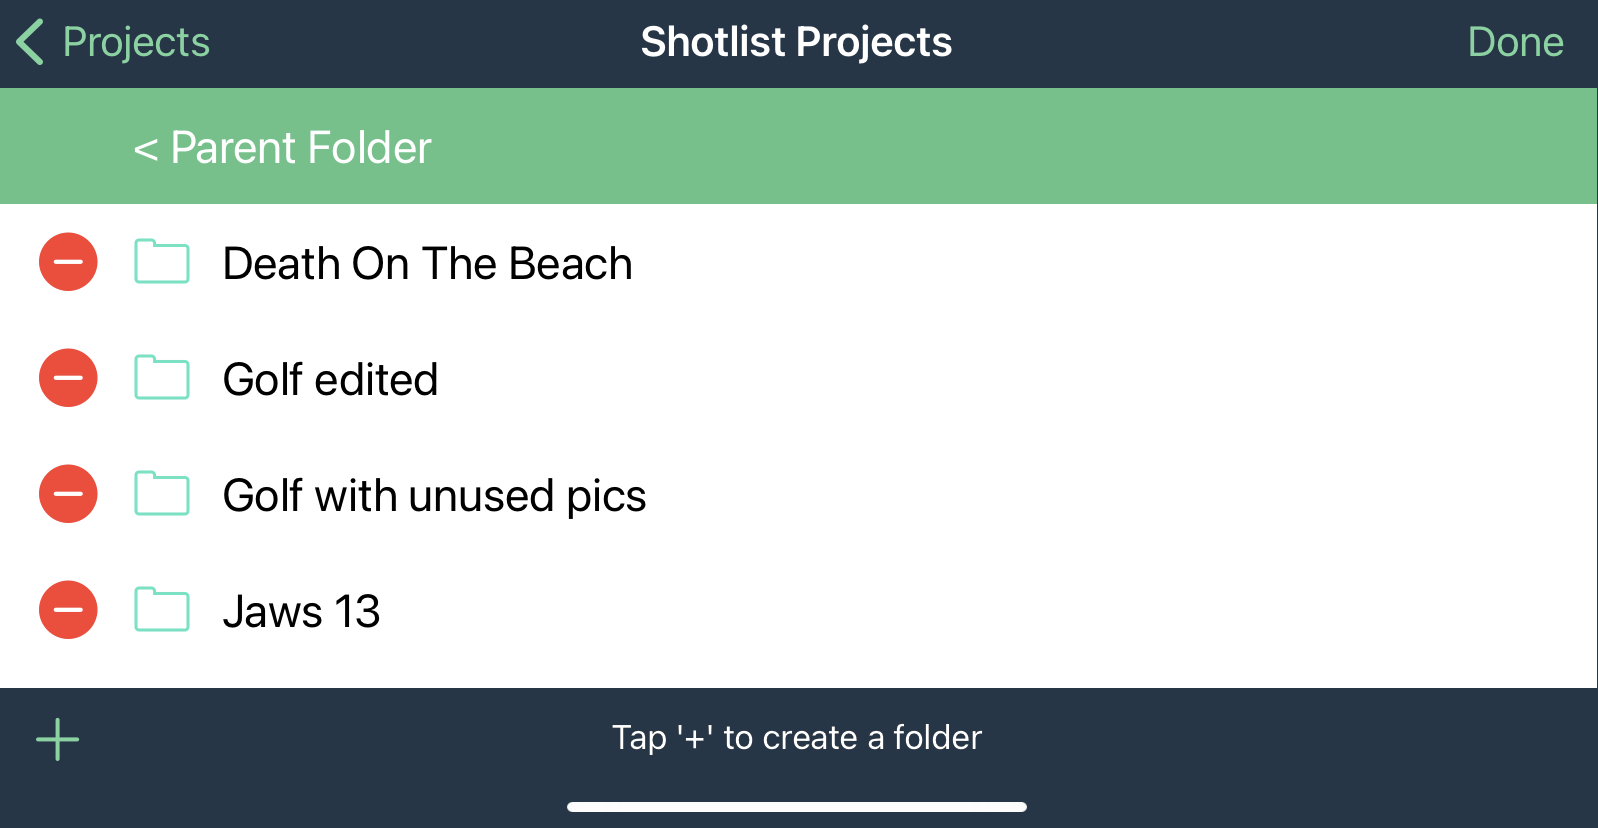Viewport: 1598px width, 828px height.
Task: Open the Golf edited folder
Action: (x=330, y=380)
